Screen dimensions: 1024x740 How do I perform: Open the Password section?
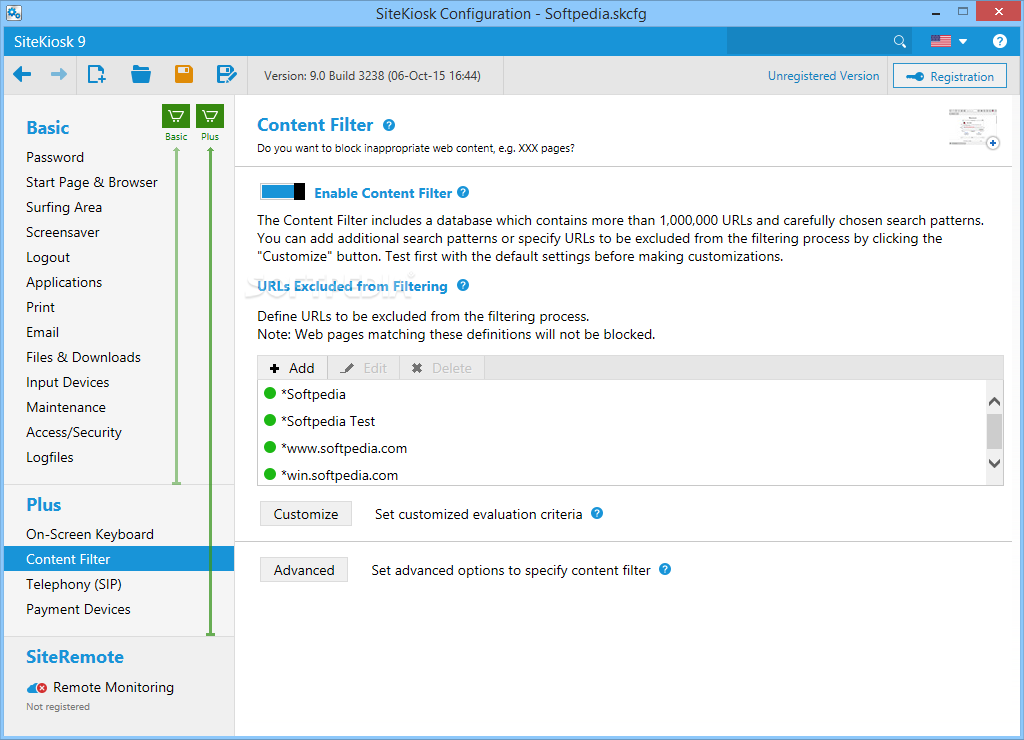pyautogui.click(x=55, y=157)
